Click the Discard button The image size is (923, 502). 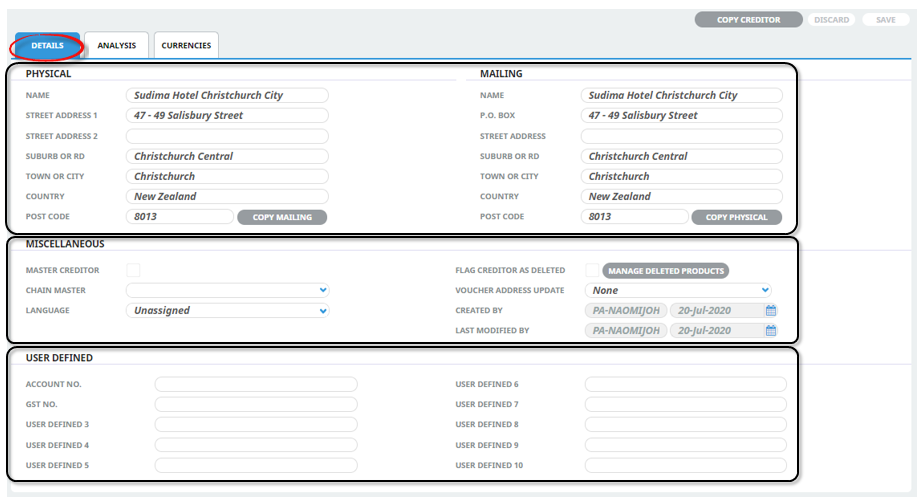point(831,19)
